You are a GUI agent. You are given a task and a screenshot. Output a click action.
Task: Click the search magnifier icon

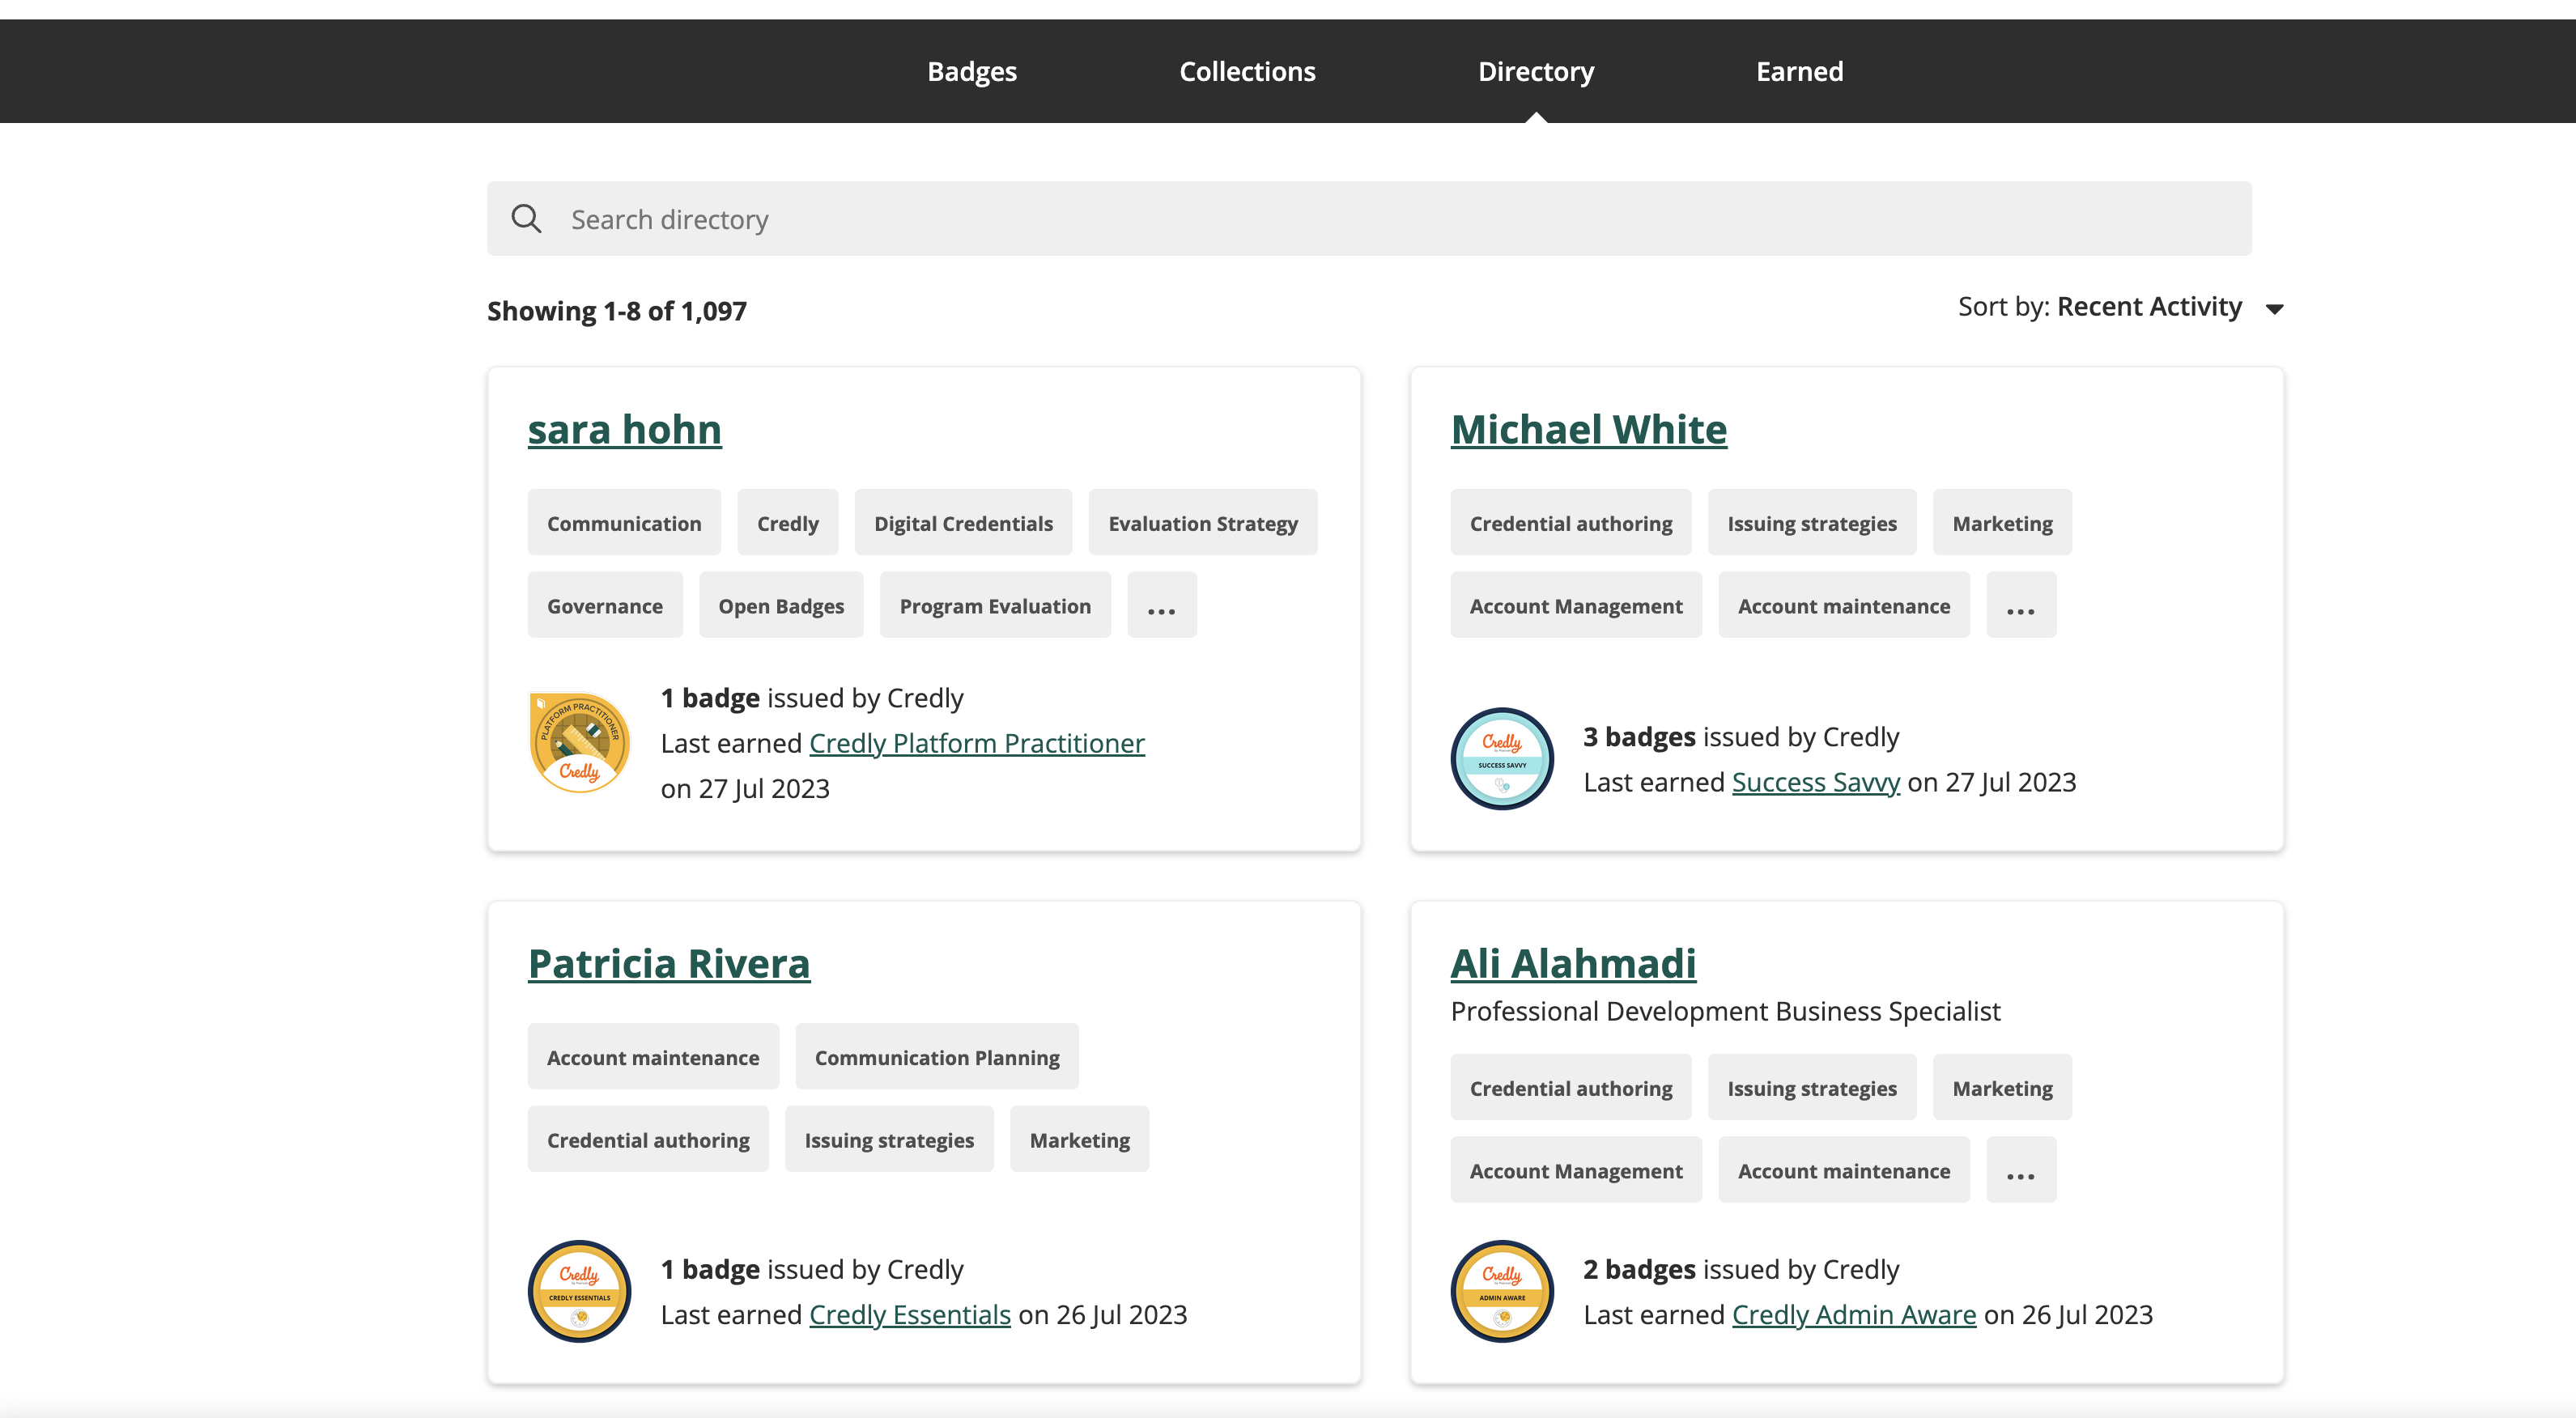(526, 219)
